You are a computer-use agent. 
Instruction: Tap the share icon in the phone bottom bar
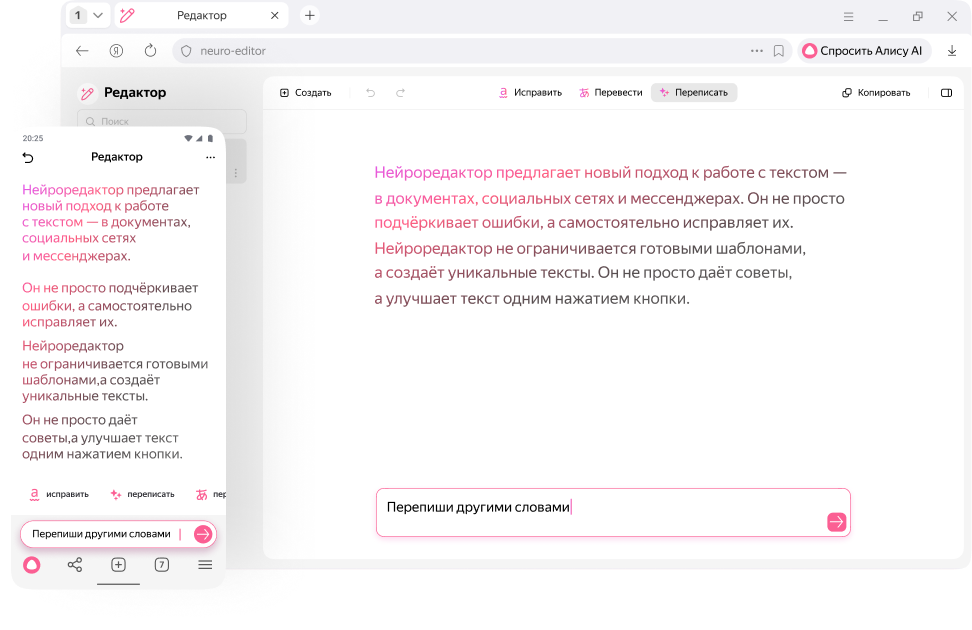tap(75, 565)
